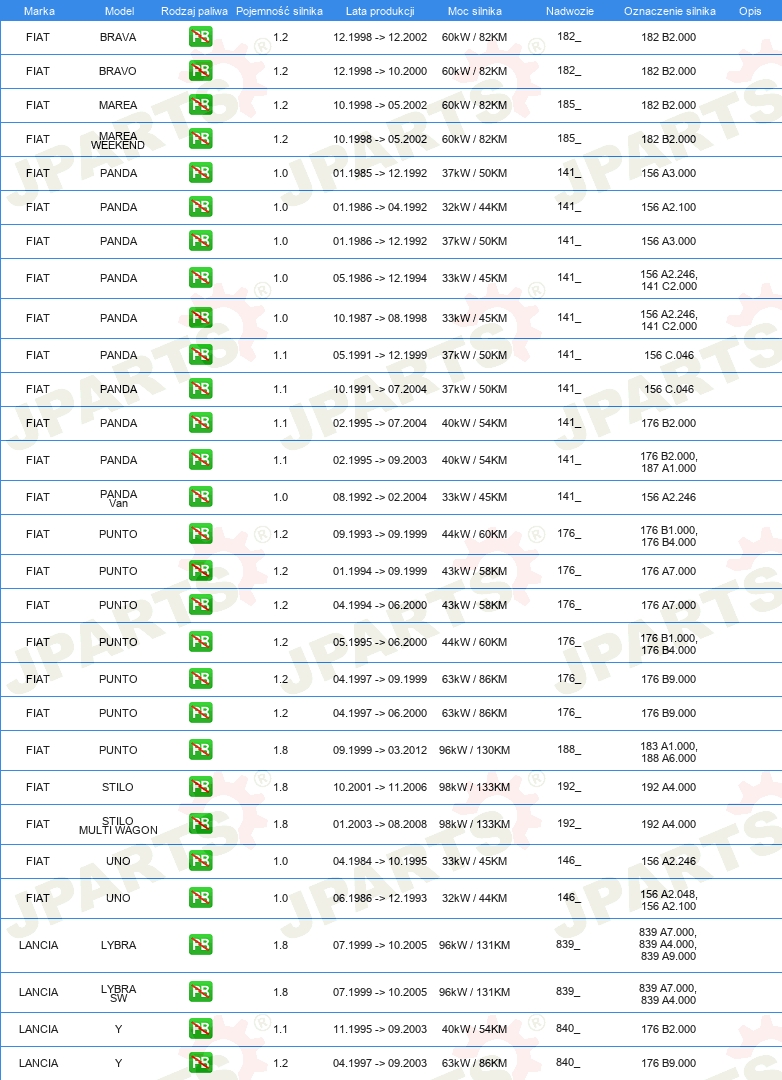The width and height of the screenshot is (782, 1080).
Task: Select the BRAVA model cell
Action: pos(118,37)
